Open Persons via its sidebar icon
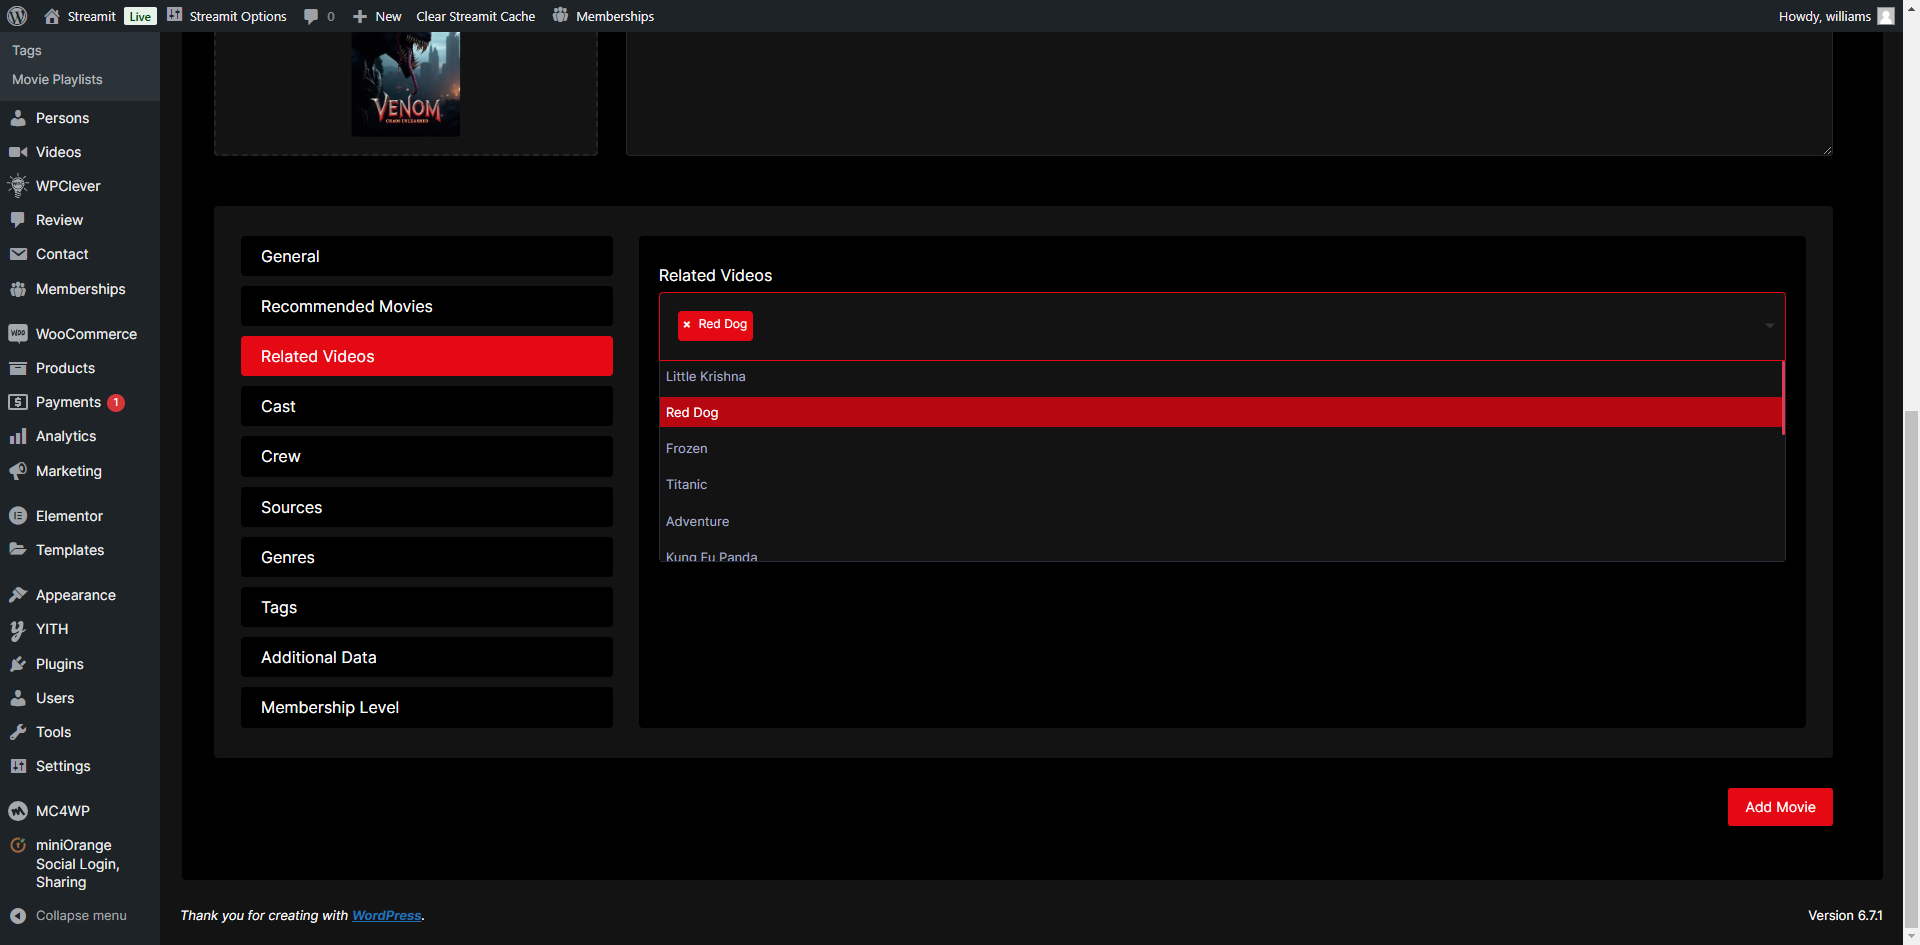Screen dimensions: 1920x945 coord(18,118)
